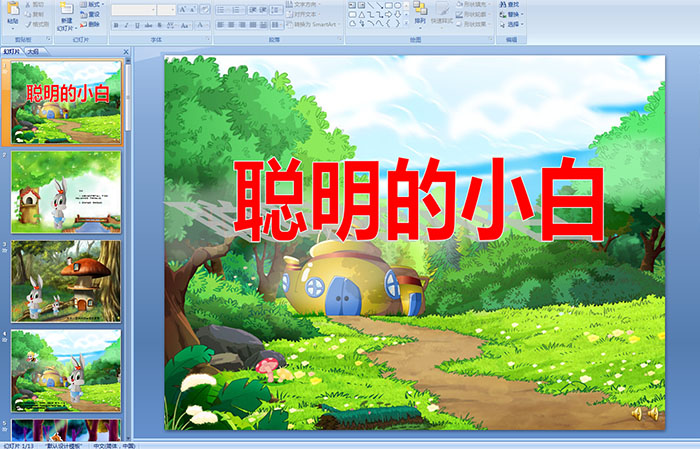Open the font size combo box

click(x=166, y=10)
